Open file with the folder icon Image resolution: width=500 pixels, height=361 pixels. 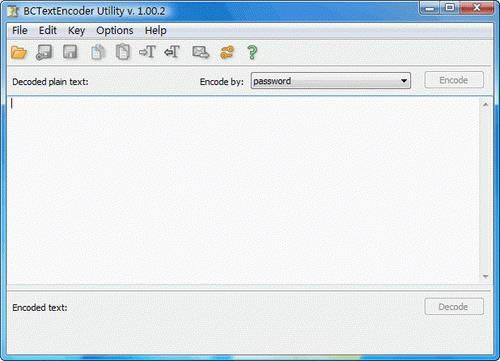coord(19,52)
